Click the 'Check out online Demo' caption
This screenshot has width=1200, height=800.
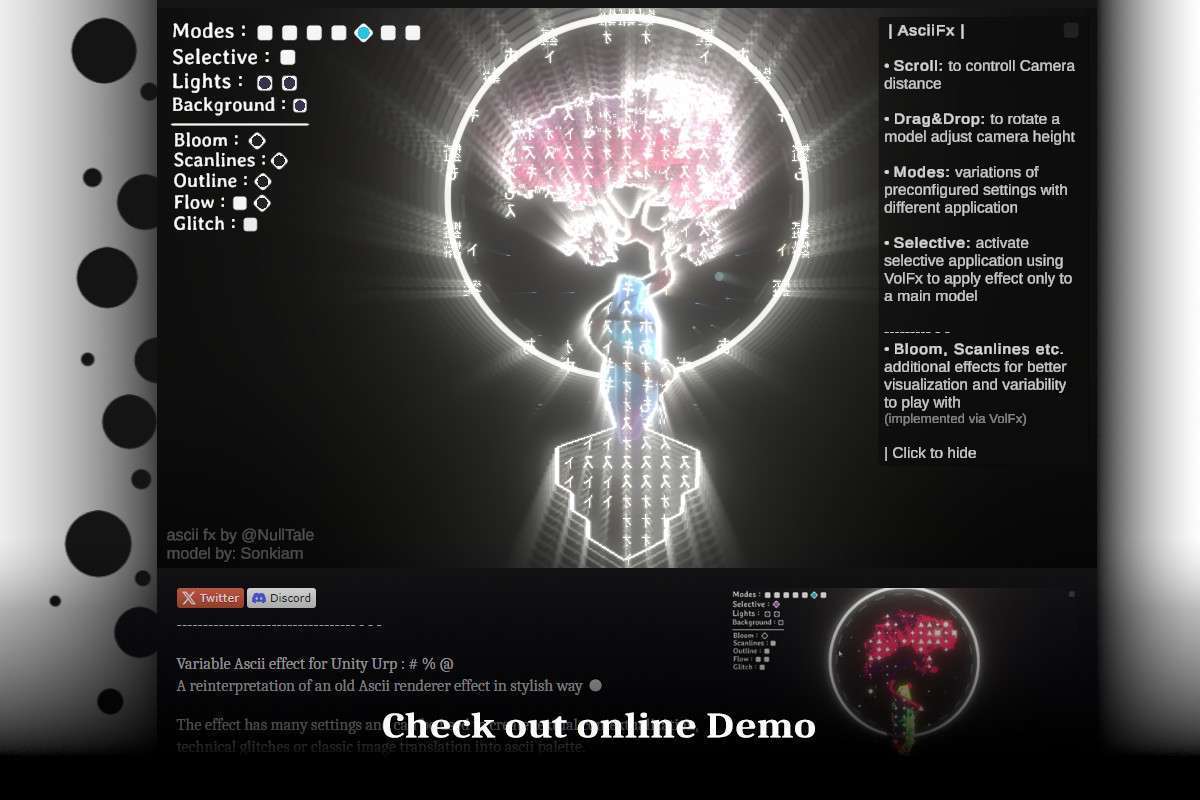click(598, 726)
